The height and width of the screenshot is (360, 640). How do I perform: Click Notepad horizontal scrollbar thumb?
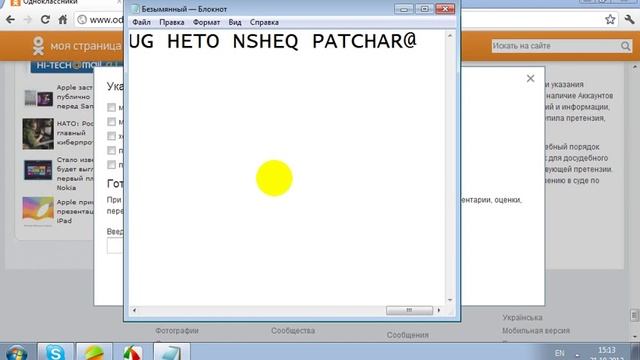[409, 310]
